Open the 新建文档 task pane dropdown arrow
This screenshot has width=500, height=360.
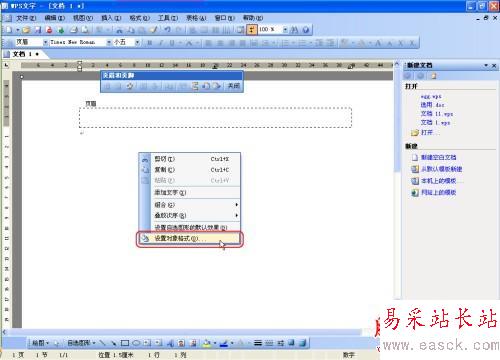[486, 65]
